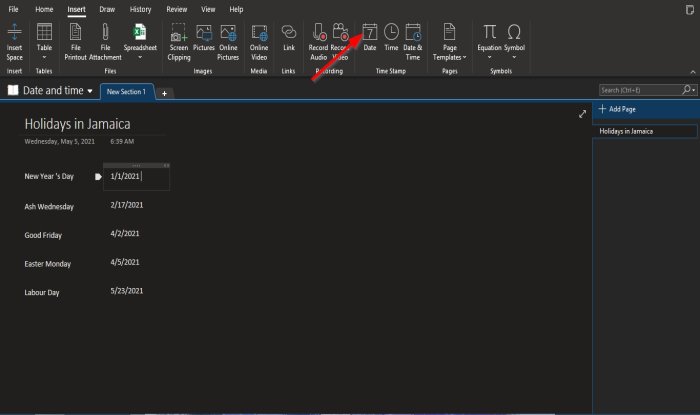This screenshot has height=415, width=700.
Task: Expand the page to full view
Action: pos(582,114)
